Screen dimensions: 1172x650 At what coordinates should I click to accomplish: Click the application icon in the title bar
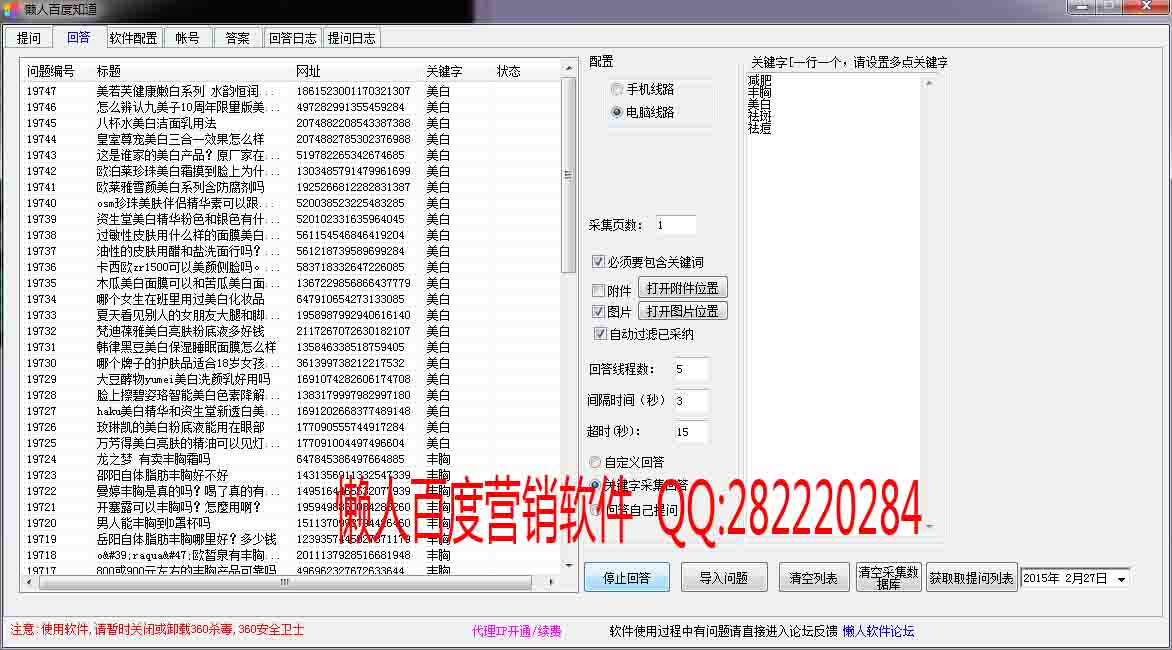pos(10,8)
